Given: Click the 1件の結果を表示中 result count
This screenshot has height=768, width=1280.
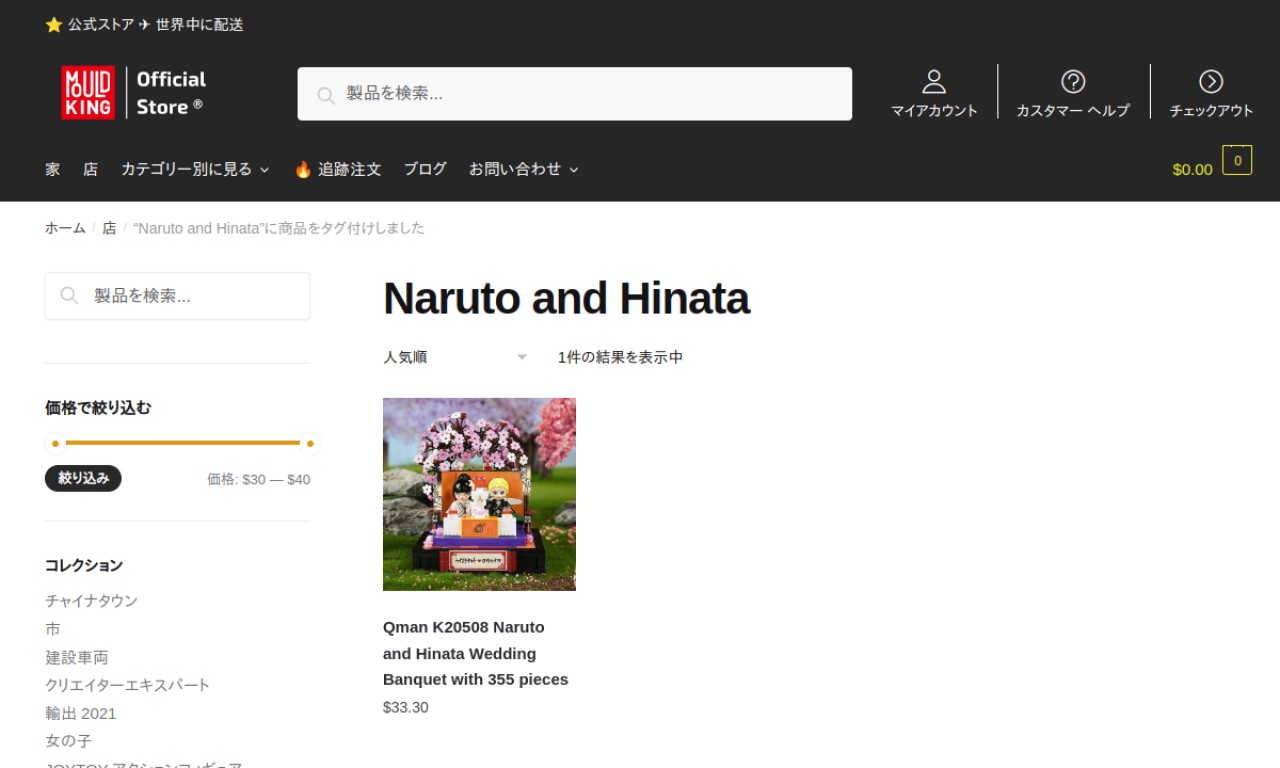Looking at the screenshot, I should coord(620,357).
